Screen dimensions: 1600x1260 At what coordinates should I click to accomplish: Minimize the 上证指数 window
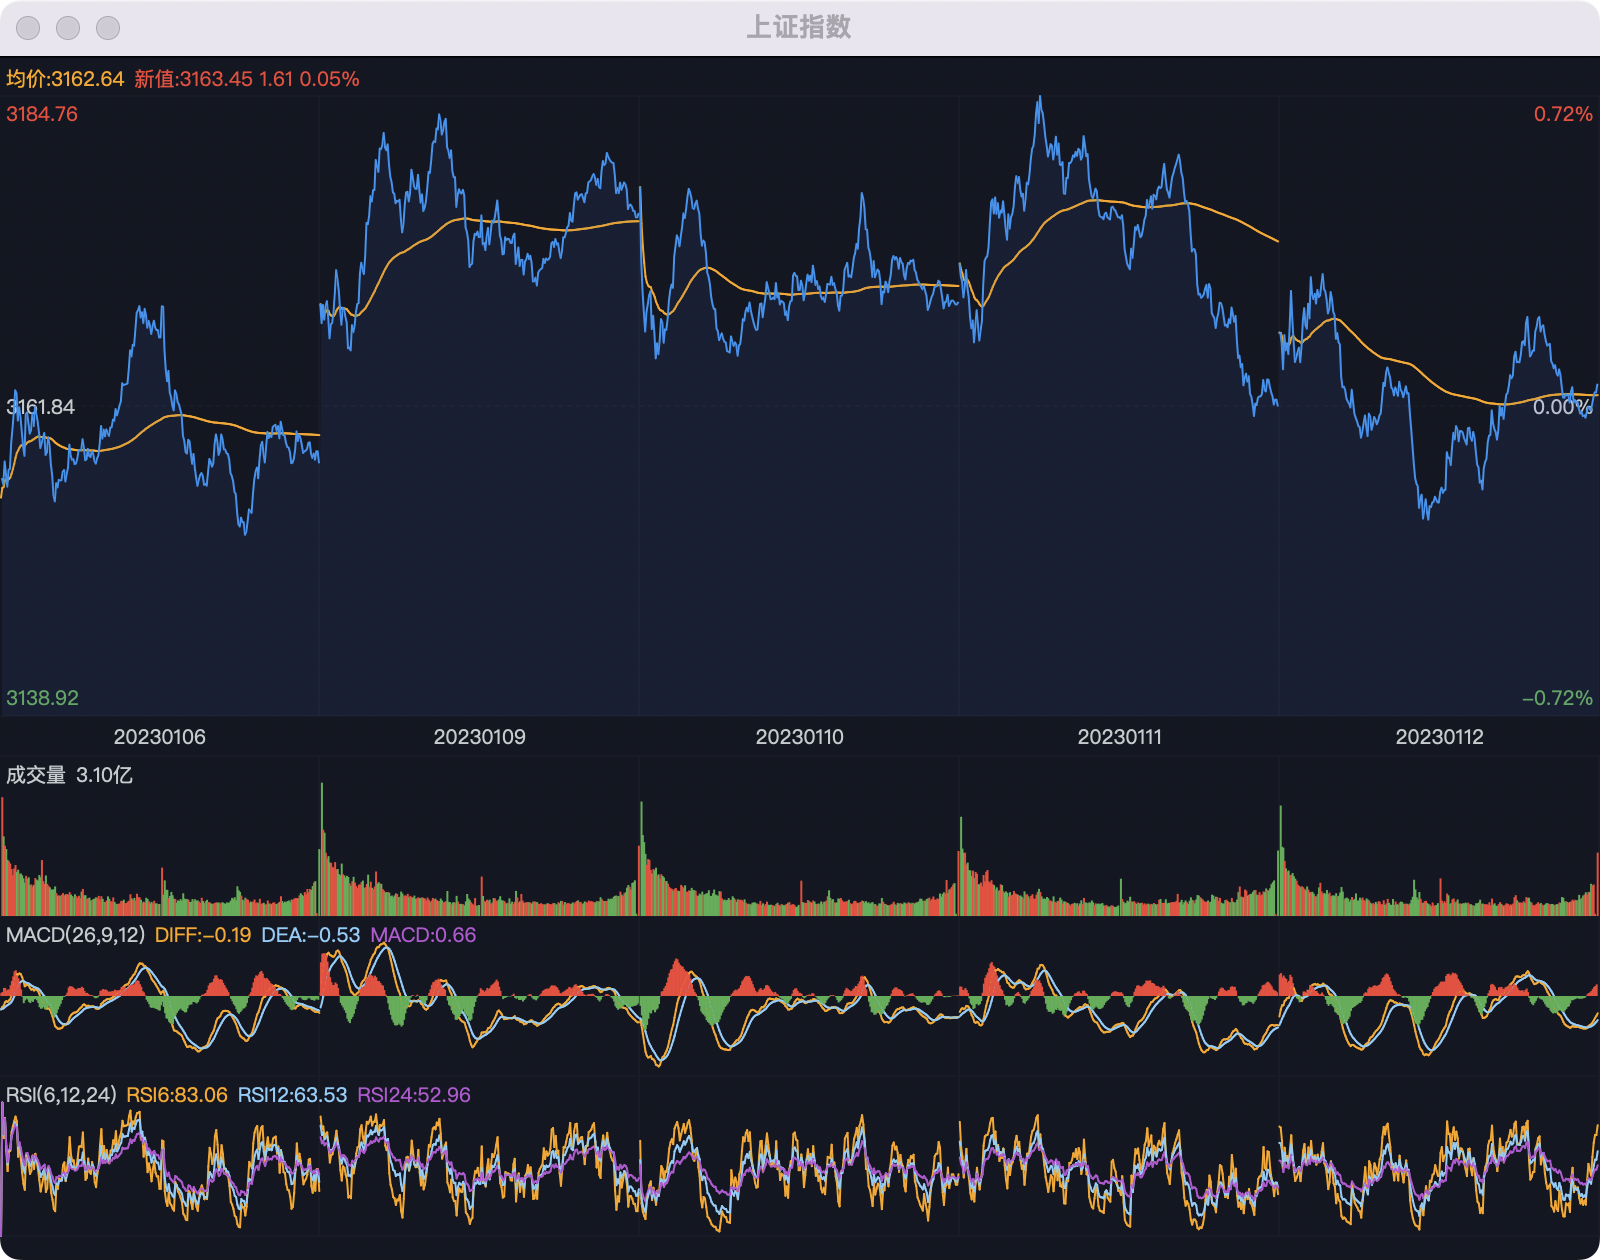pyautogui.click(x=68, y=28)
